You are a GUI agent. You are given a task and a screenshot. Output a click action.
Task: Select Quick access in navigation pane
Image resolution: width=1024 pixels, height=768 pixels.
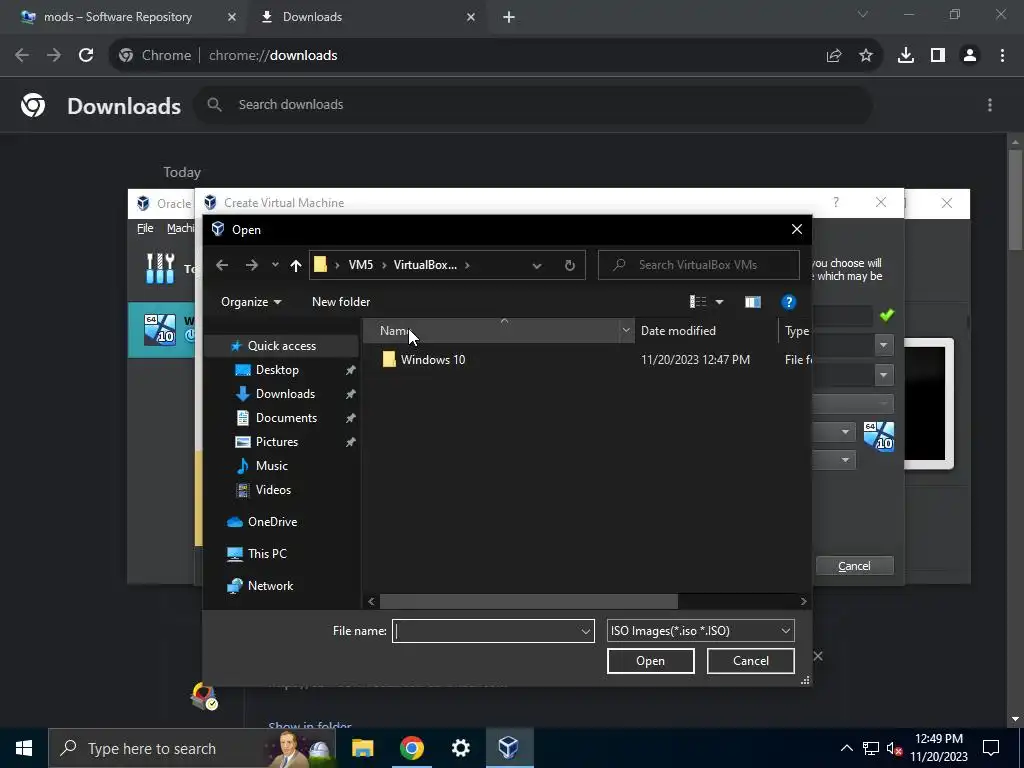pos(281,345)
